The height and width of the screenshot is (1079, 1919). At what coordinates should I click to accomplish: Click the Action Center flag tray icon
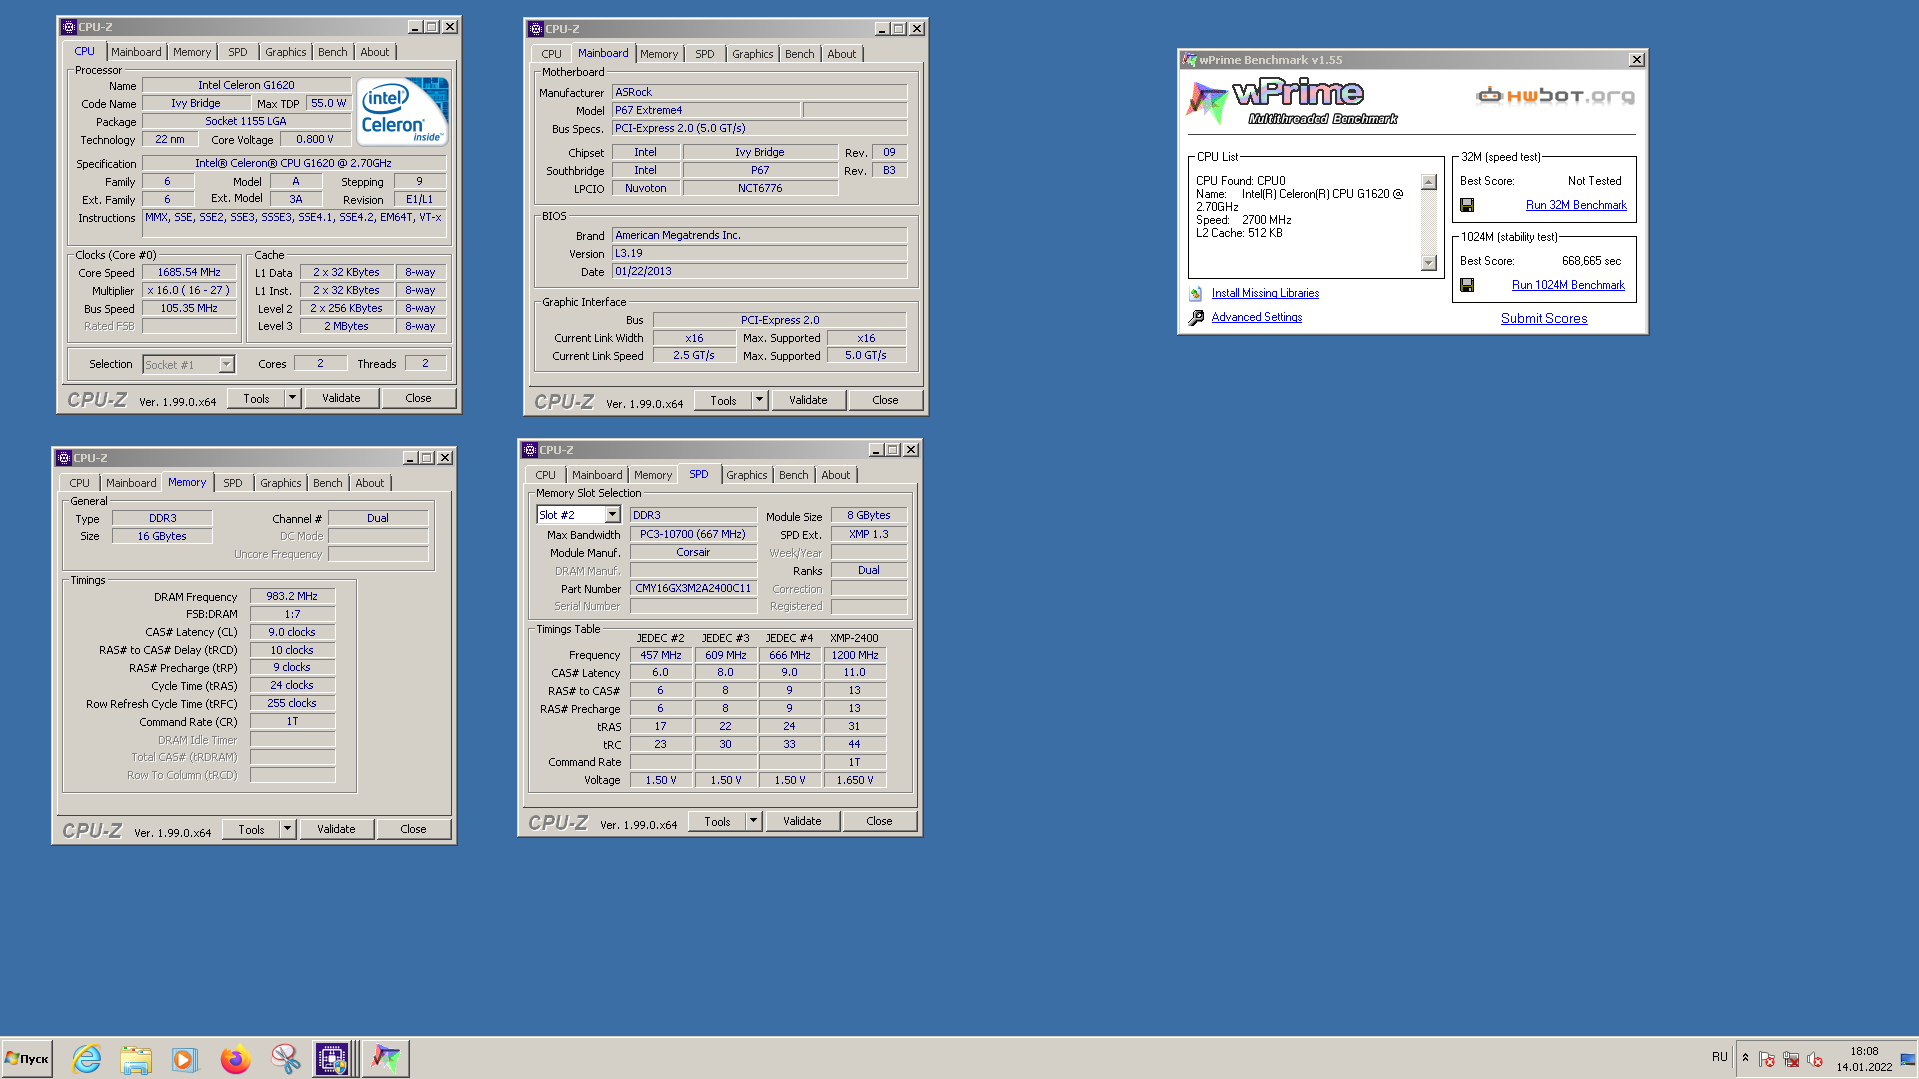pyautogui.click(x=1767, y=1059)
